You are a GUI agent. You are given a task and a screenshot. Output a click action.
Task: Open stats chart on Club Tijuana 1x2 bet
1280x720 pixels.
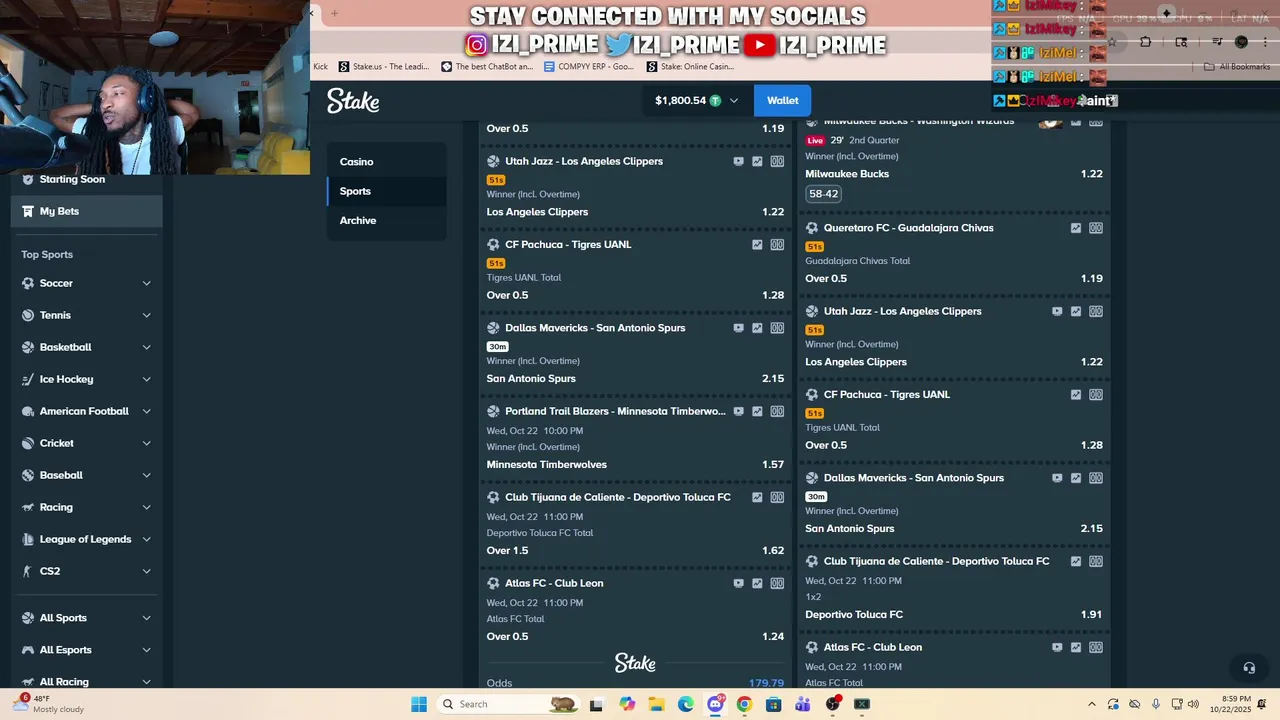point(1076,561)
